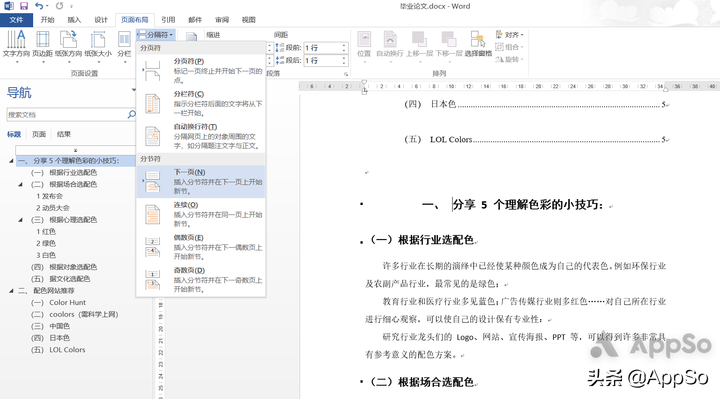Go to 1 发布会 heading
This screenshot has width=720, height=399.
pyautogui.click(x=50, y=196)
